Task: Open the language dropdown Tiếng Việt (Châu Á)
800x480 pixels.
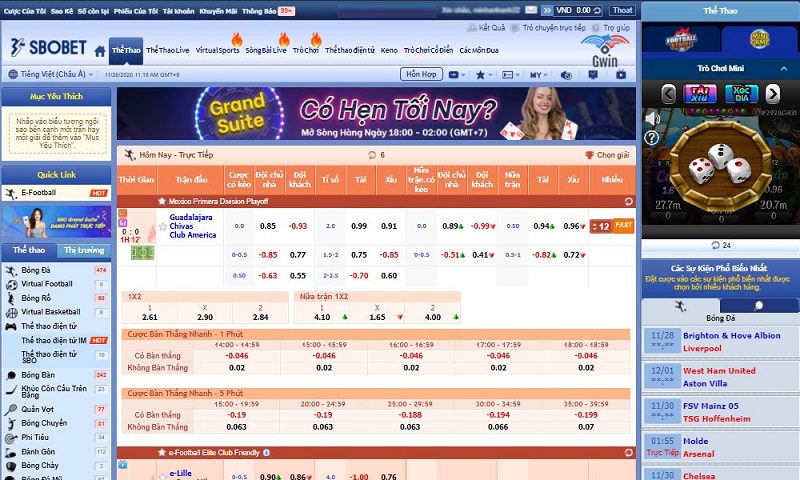Action: tap(51, 74)
